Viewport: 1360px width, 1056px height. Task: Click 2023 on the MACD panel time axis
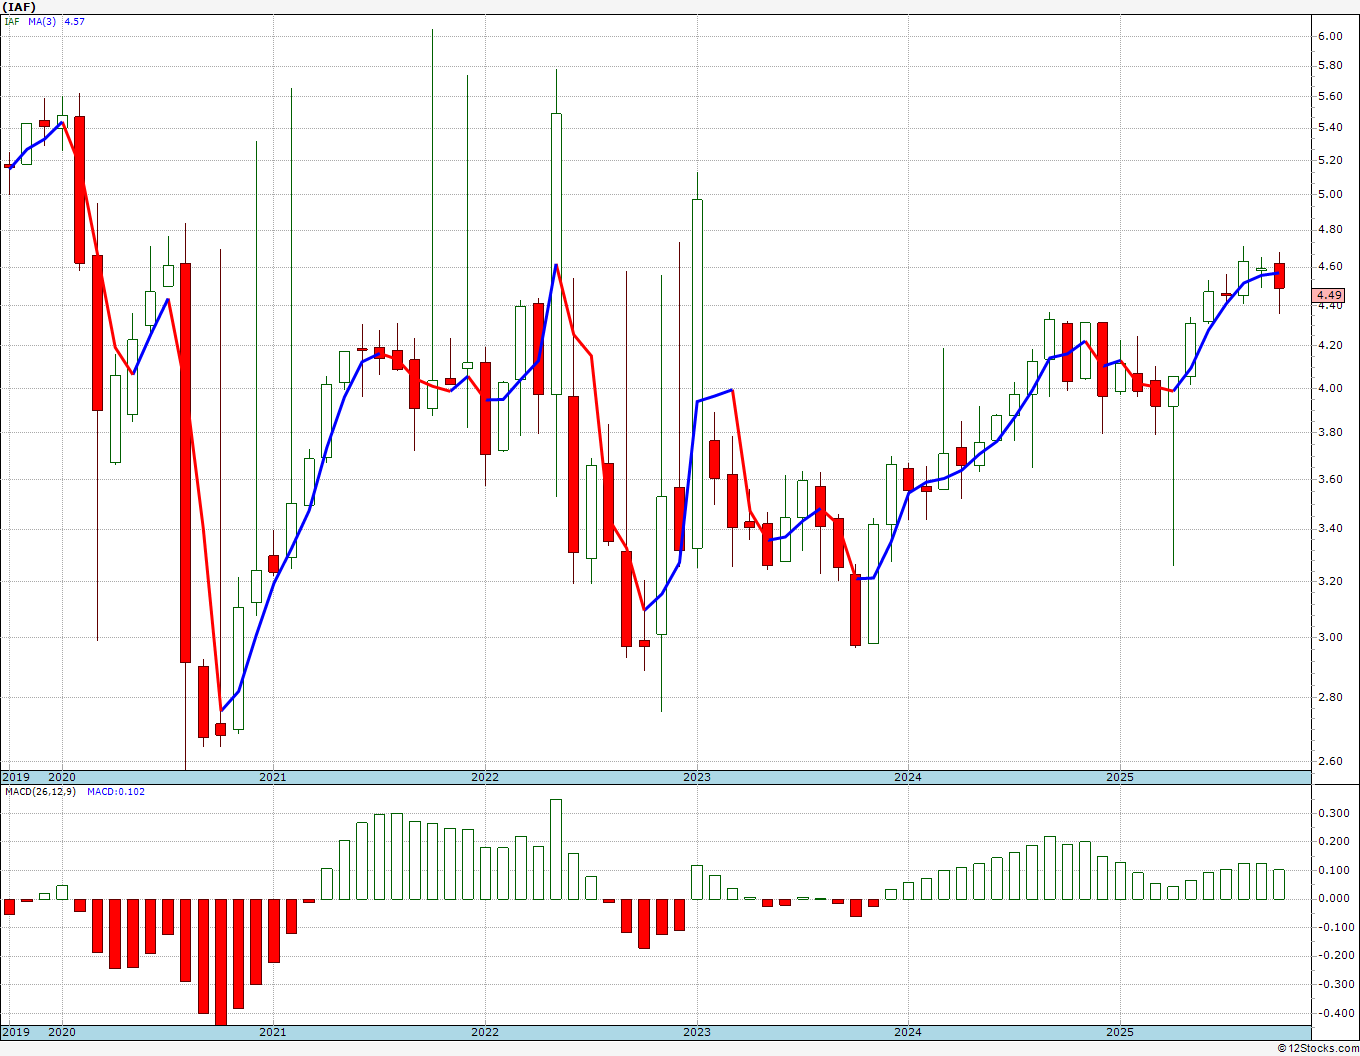pos(697,1032)
